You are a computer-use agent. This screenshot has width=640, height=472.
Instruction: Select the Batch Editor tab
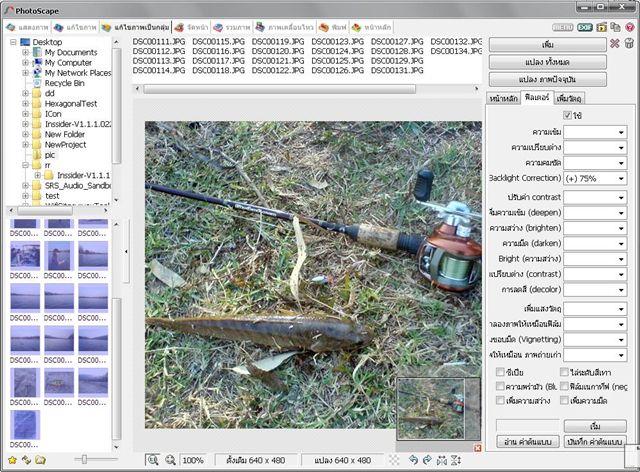point(136,27)
